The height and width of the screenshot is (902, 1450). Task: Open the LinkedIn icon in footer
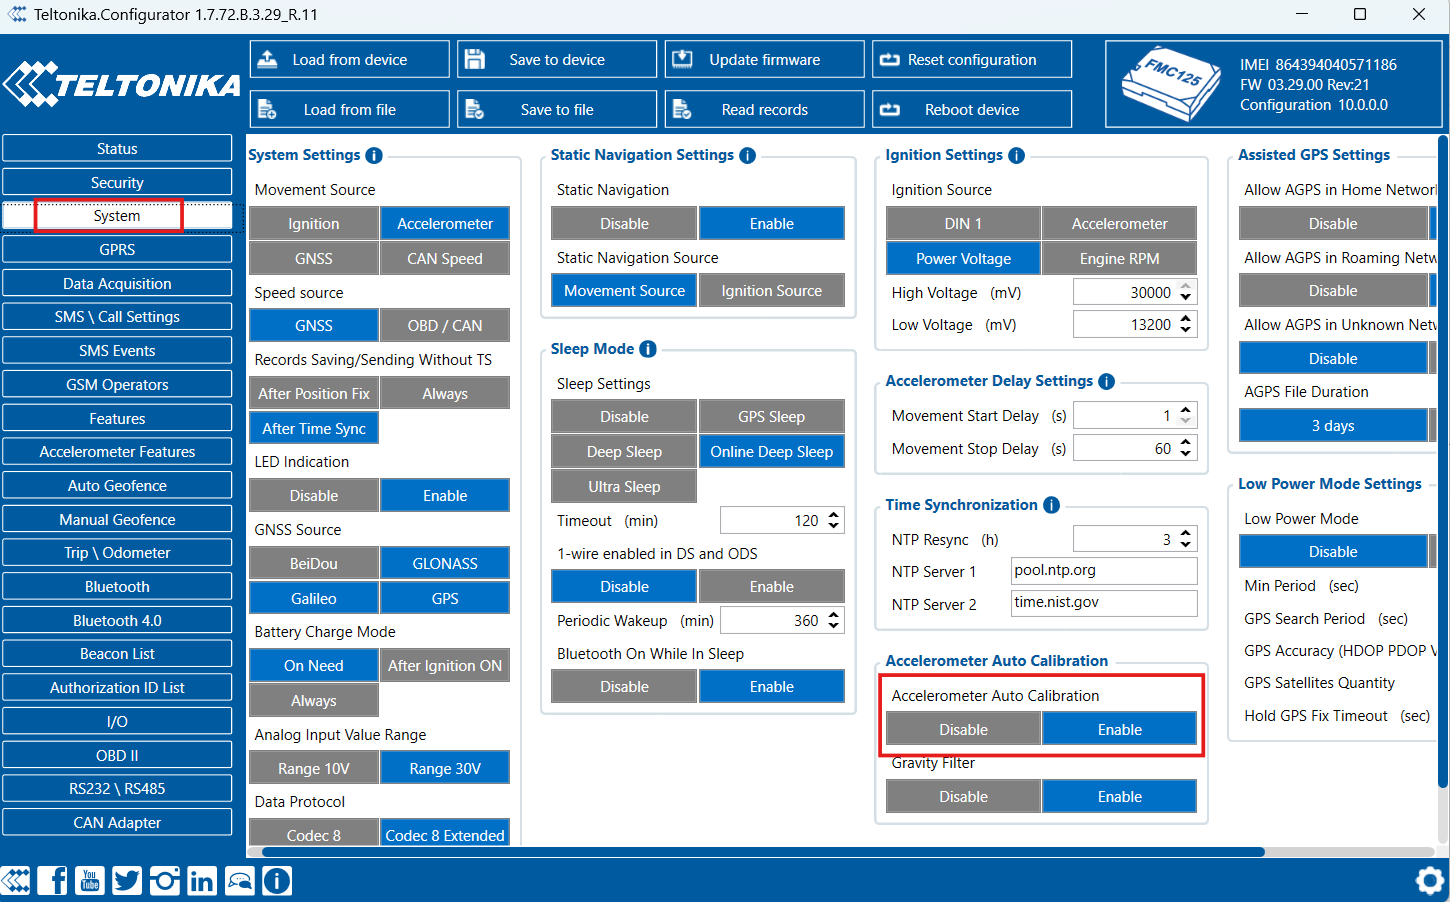coord(202,880)
